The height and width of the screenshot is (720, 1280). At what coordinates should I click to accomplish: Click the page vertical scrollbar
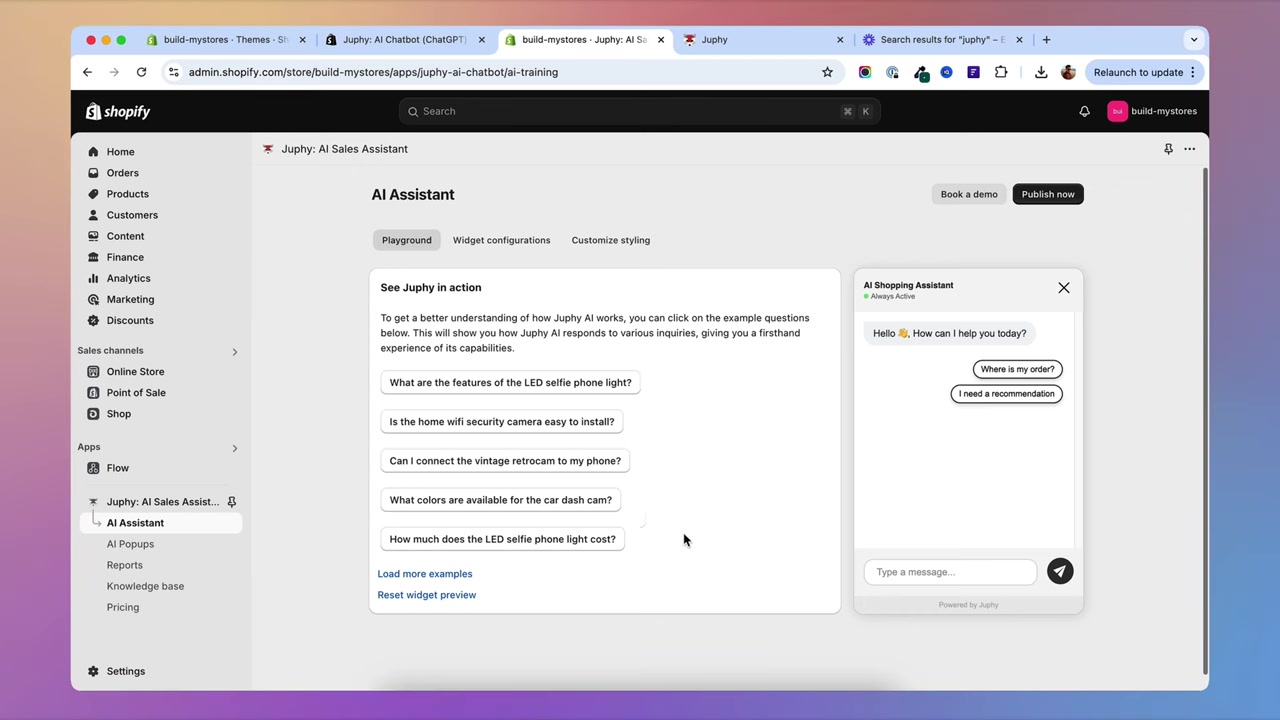(1204, 420)
